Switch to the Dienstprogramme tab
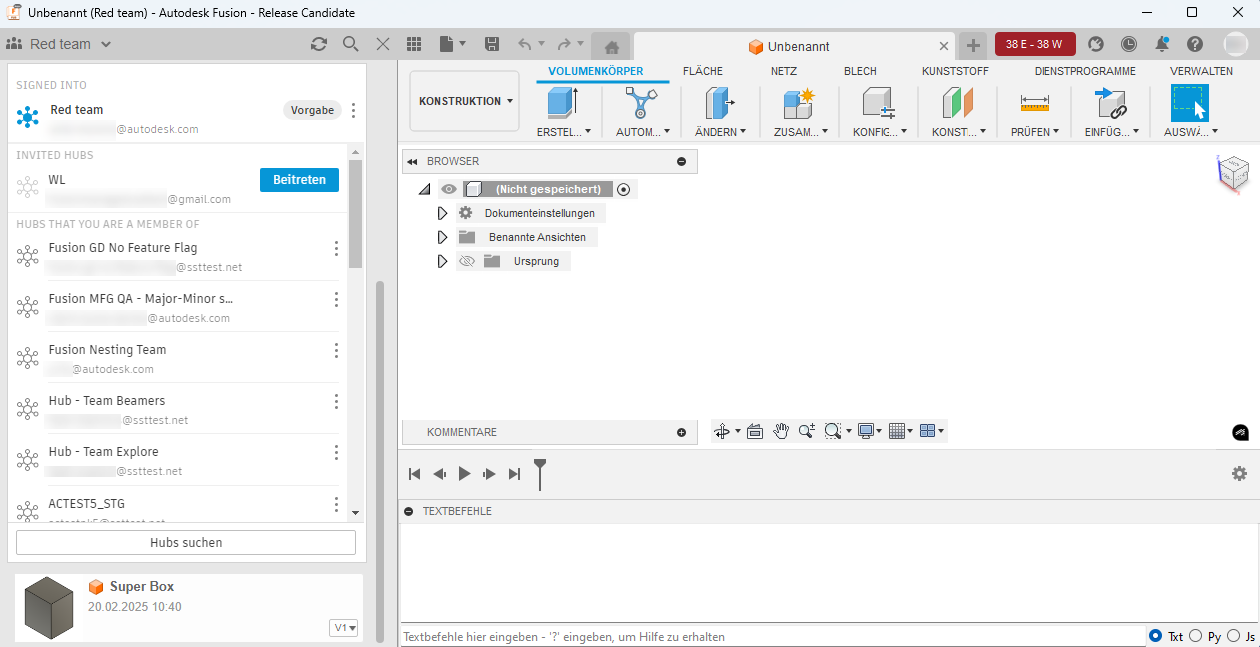 point(1085,71)
